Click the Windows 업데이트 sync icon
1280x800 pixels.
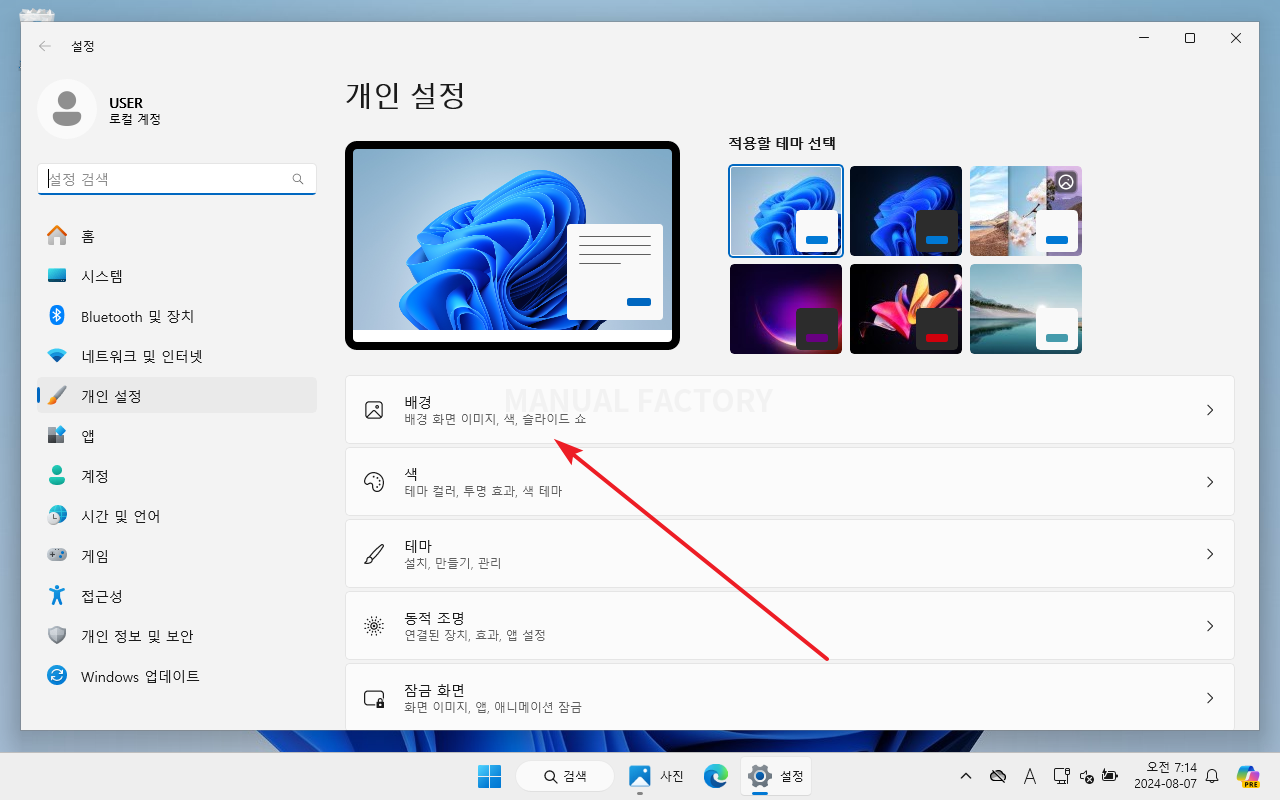pos(57,676)
